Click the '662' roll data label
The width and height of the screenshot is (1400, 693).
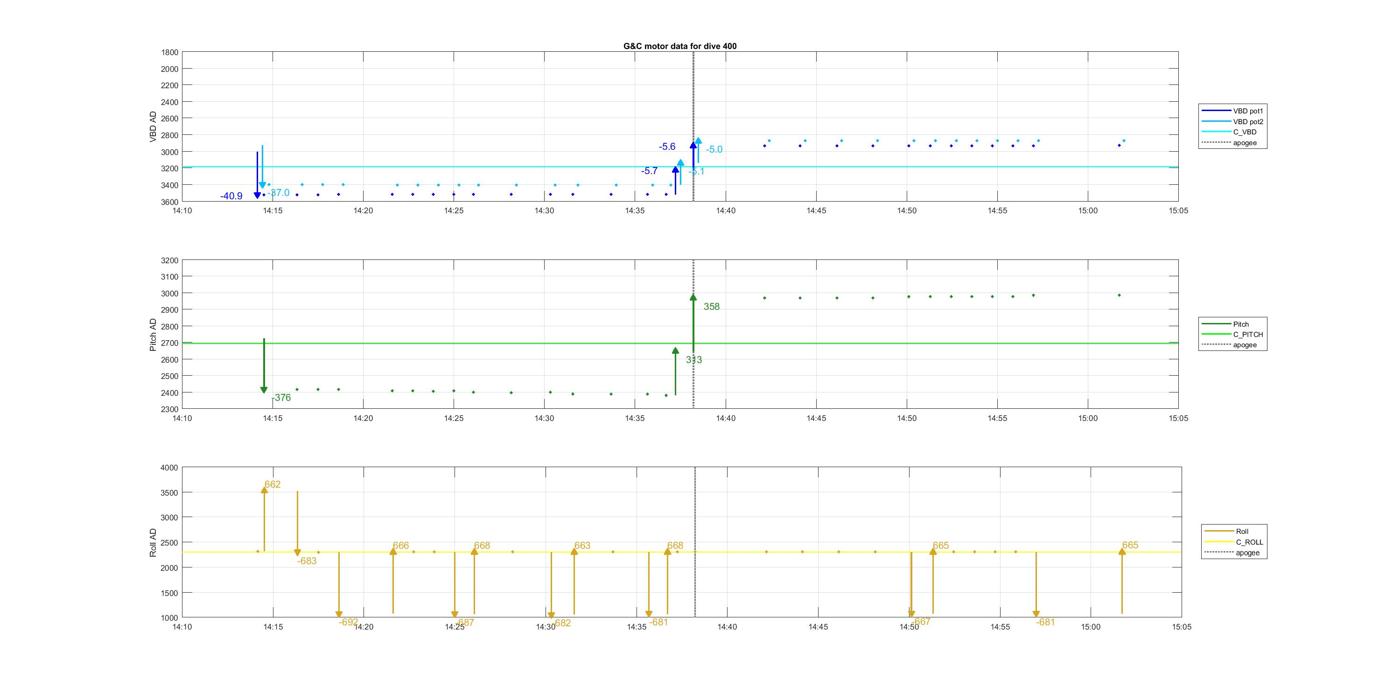(x=272, y=485)
